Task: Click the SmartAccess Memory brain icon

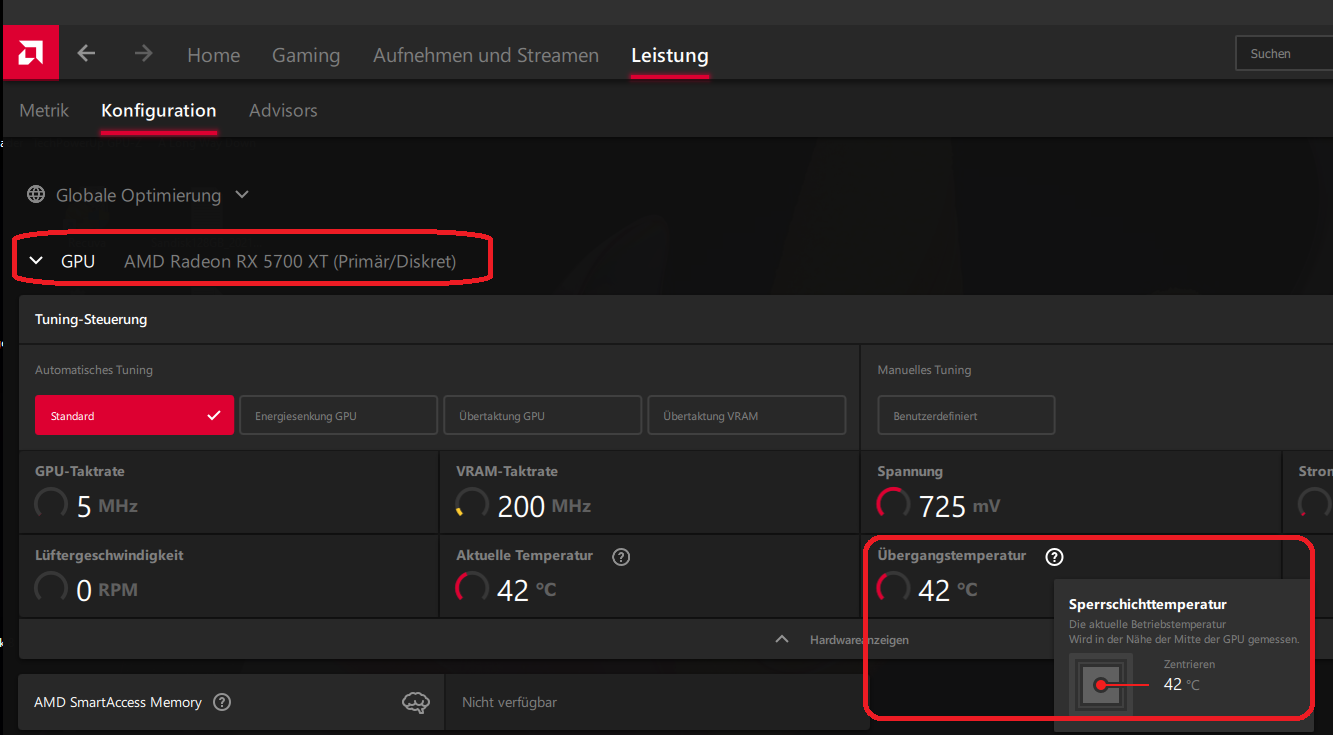Action: pos(416,703)
